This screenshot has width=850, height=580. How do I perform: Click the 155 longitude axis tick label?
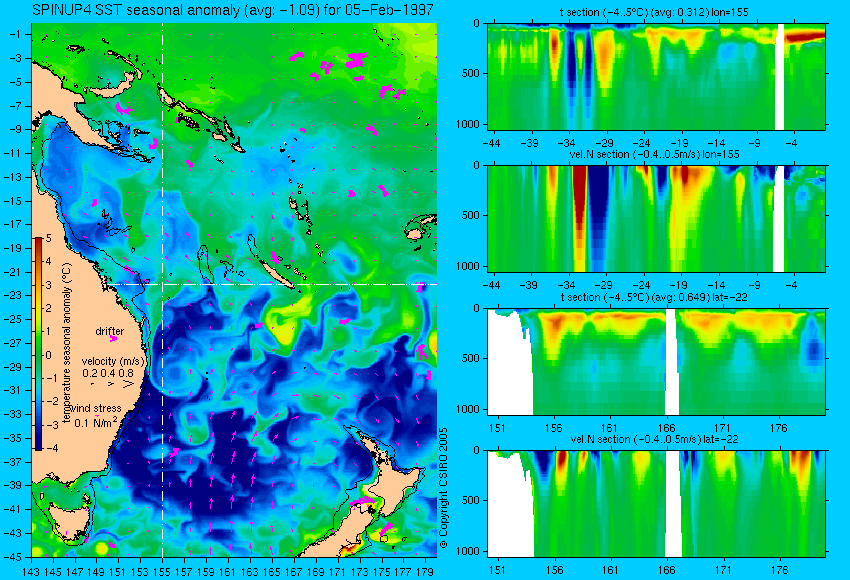(x=162, y=571)
